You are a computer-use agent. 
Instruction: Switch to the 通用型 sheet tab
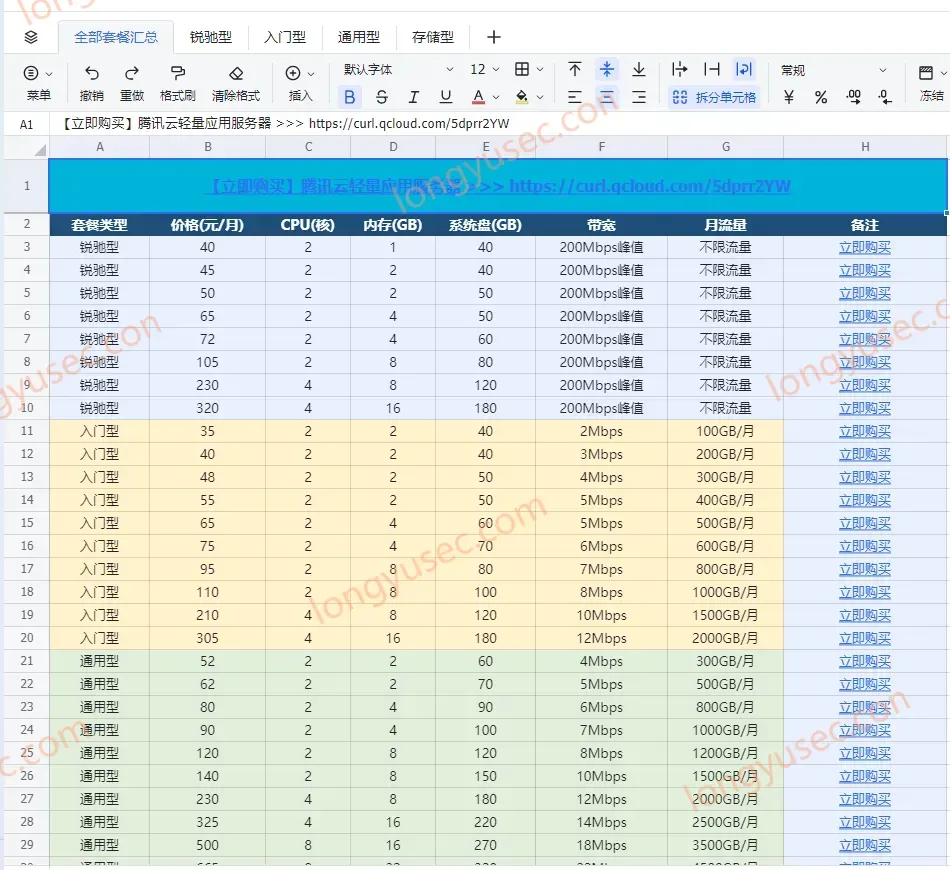tap(359, 38)
